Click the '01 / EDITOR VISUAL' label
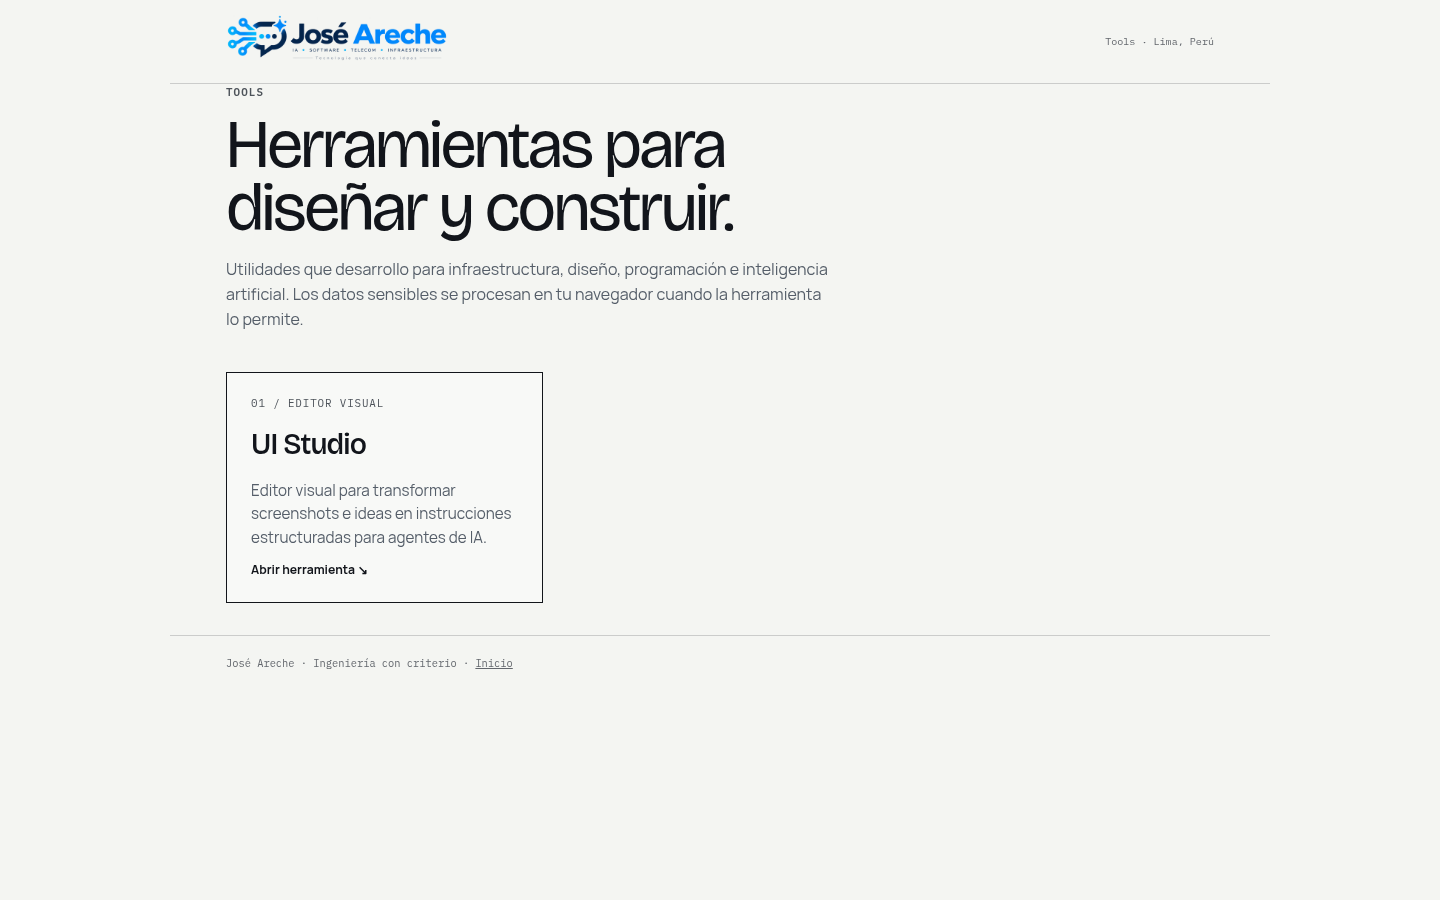The height and width of the screenshot is (900, 1440). point(317,404)
